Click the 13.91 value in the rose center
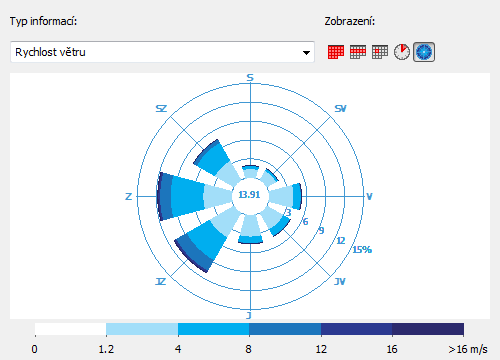This screenshot has width=500, height=360. [249, 195]
